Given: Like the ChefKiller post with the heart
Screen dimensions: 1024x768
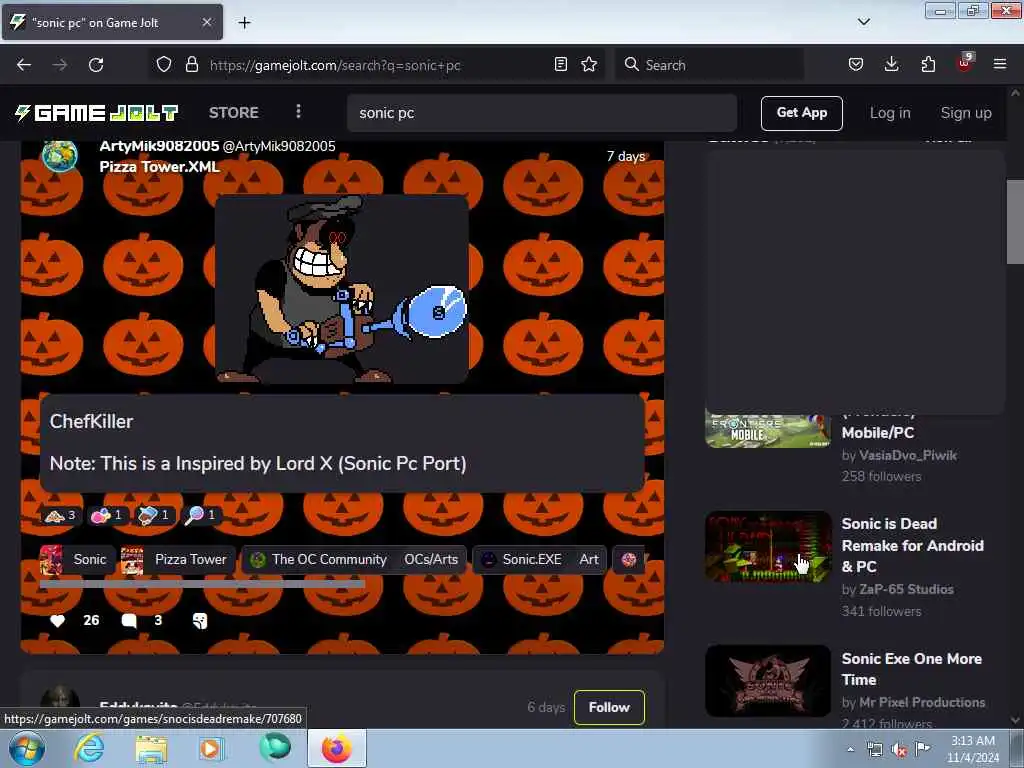Looking at the screenshot, I should point(57,620).
